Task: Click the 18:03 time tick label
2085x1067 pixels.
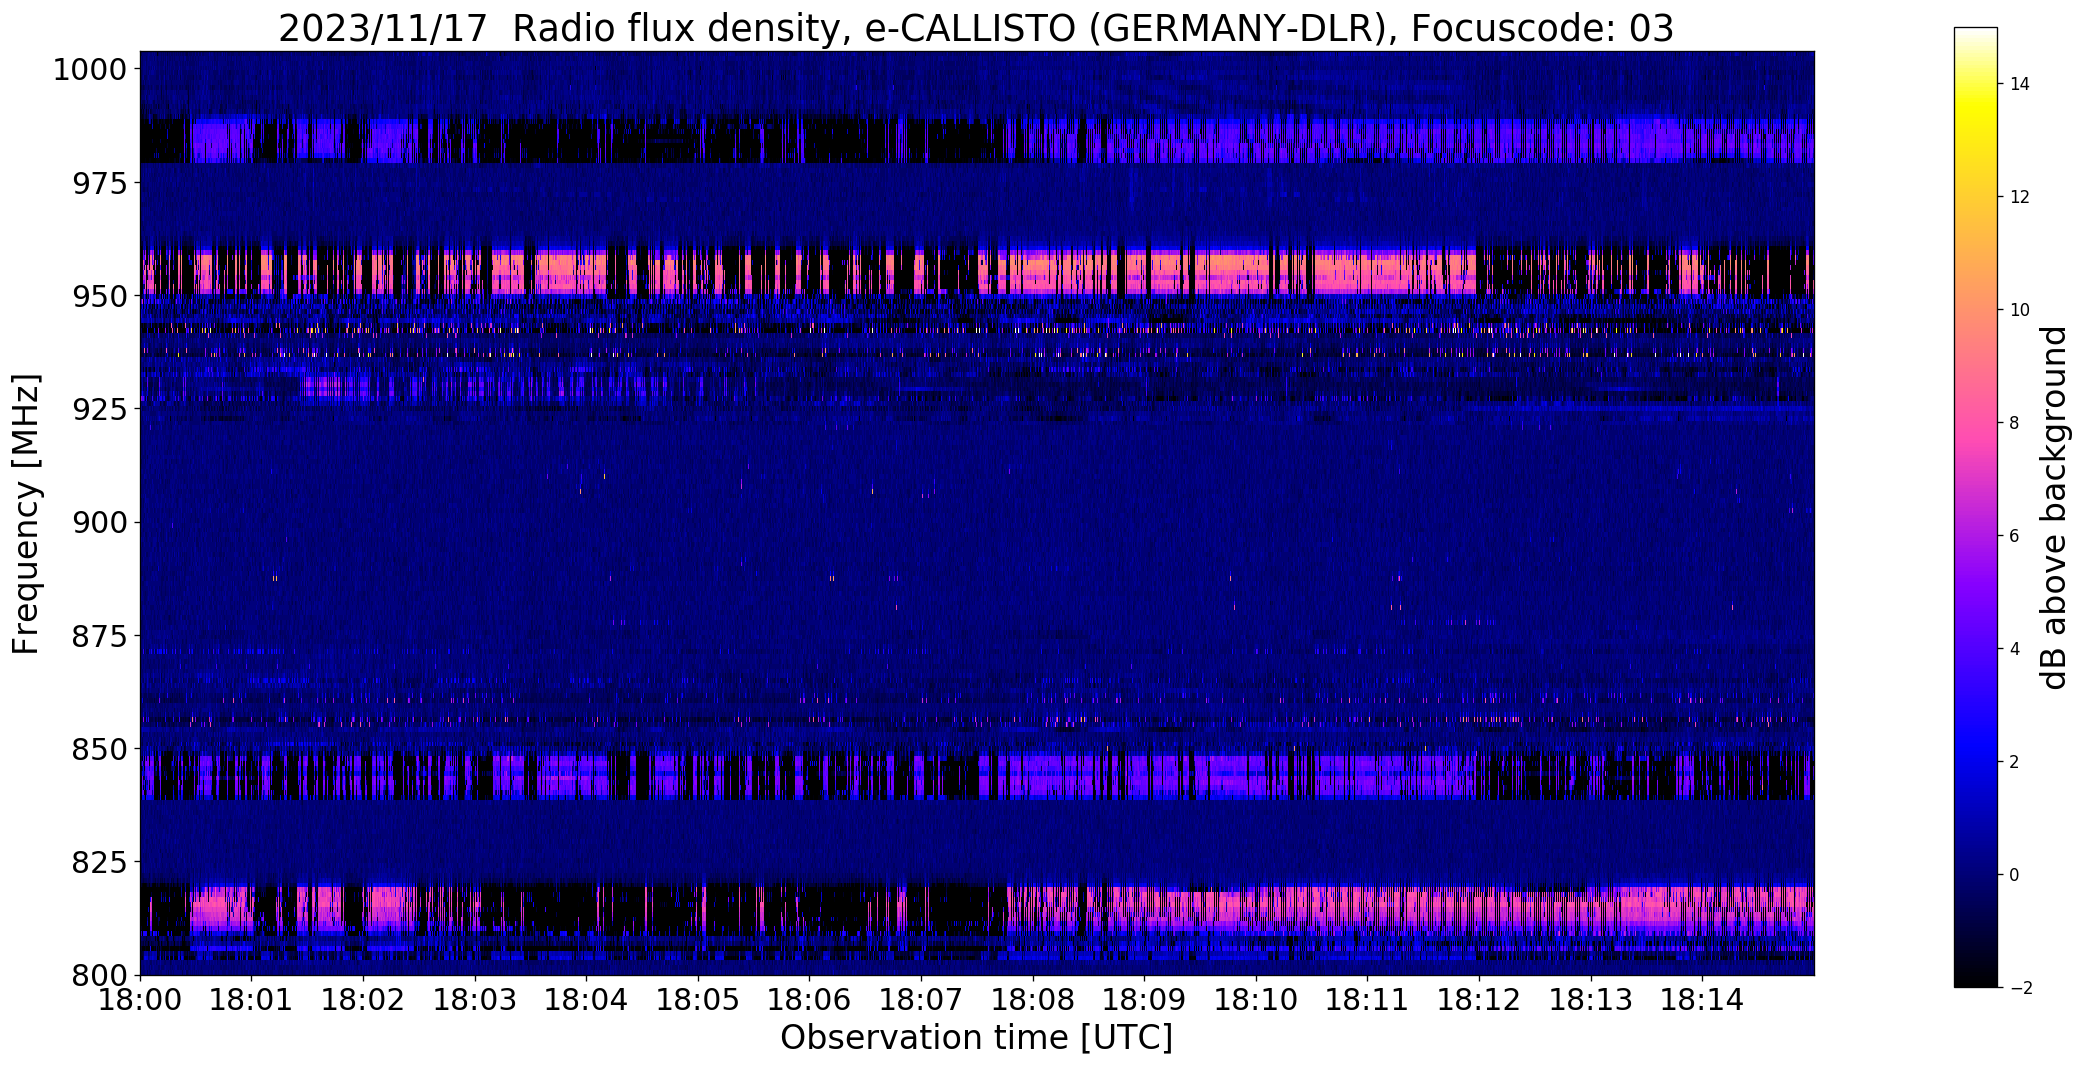Action: [x=475, y=1000]
